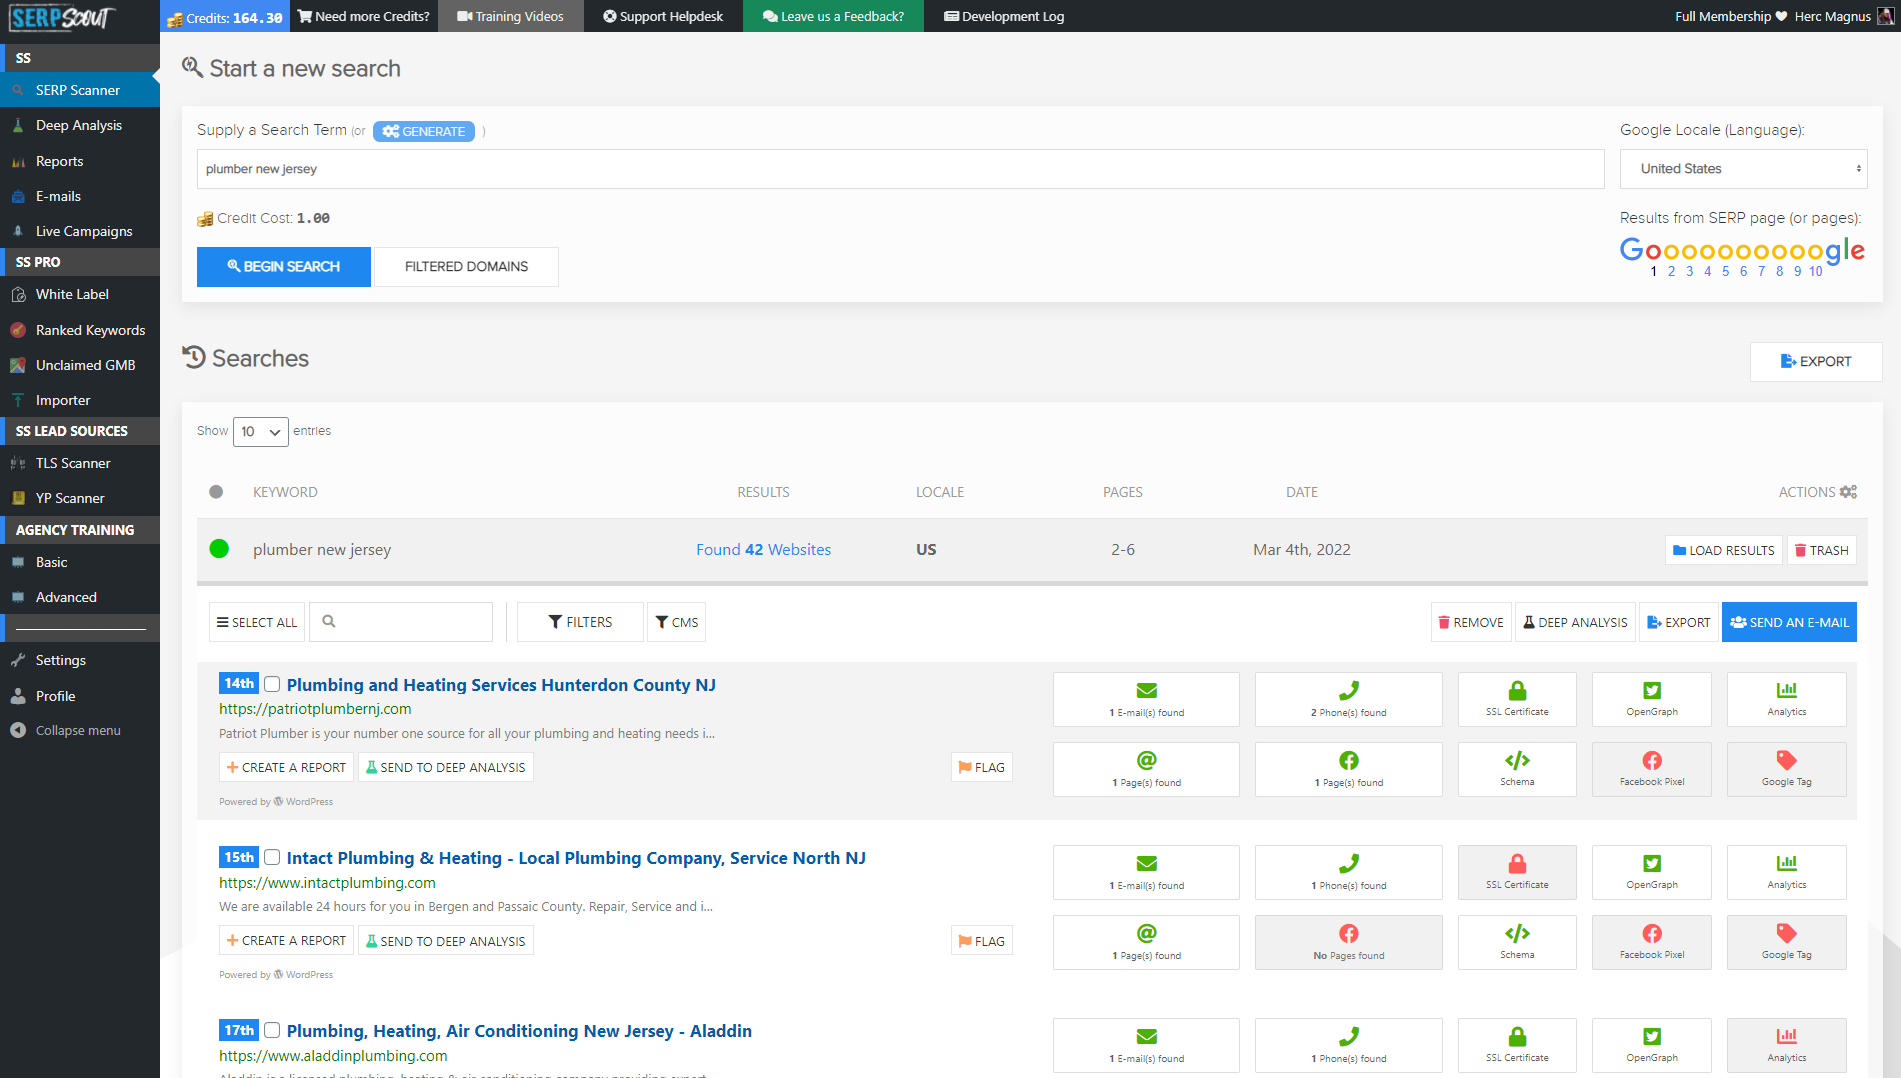The width and height of the screenshot is (1901, 1078).
Task: Click Need more Credits link
Action: click(364, 16)
